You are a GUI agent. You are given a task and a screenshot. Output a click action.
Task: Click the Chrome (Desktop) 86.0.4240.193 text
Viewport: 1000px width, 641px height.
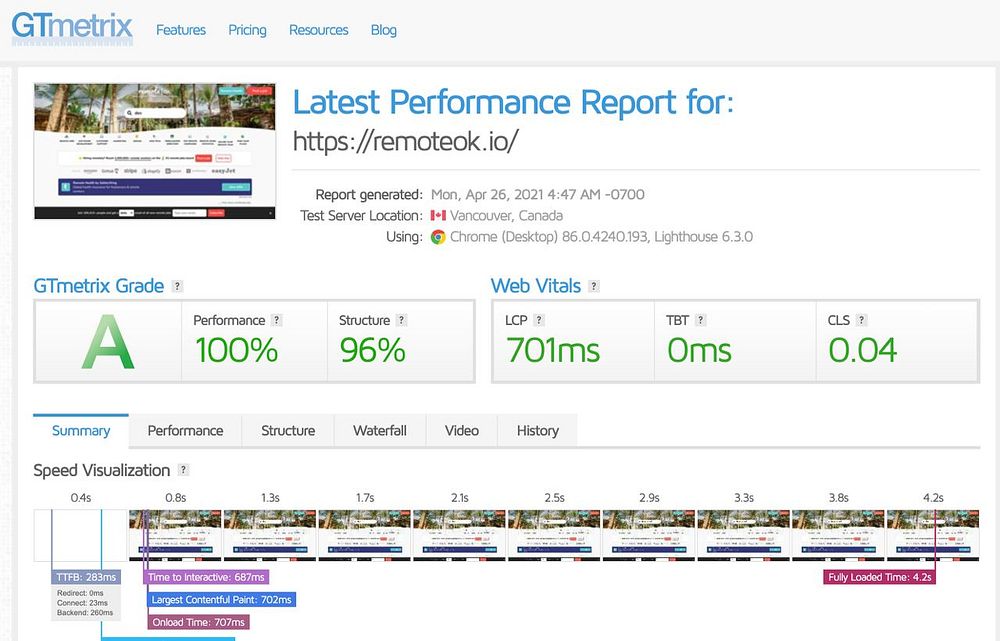coord(547,237)
